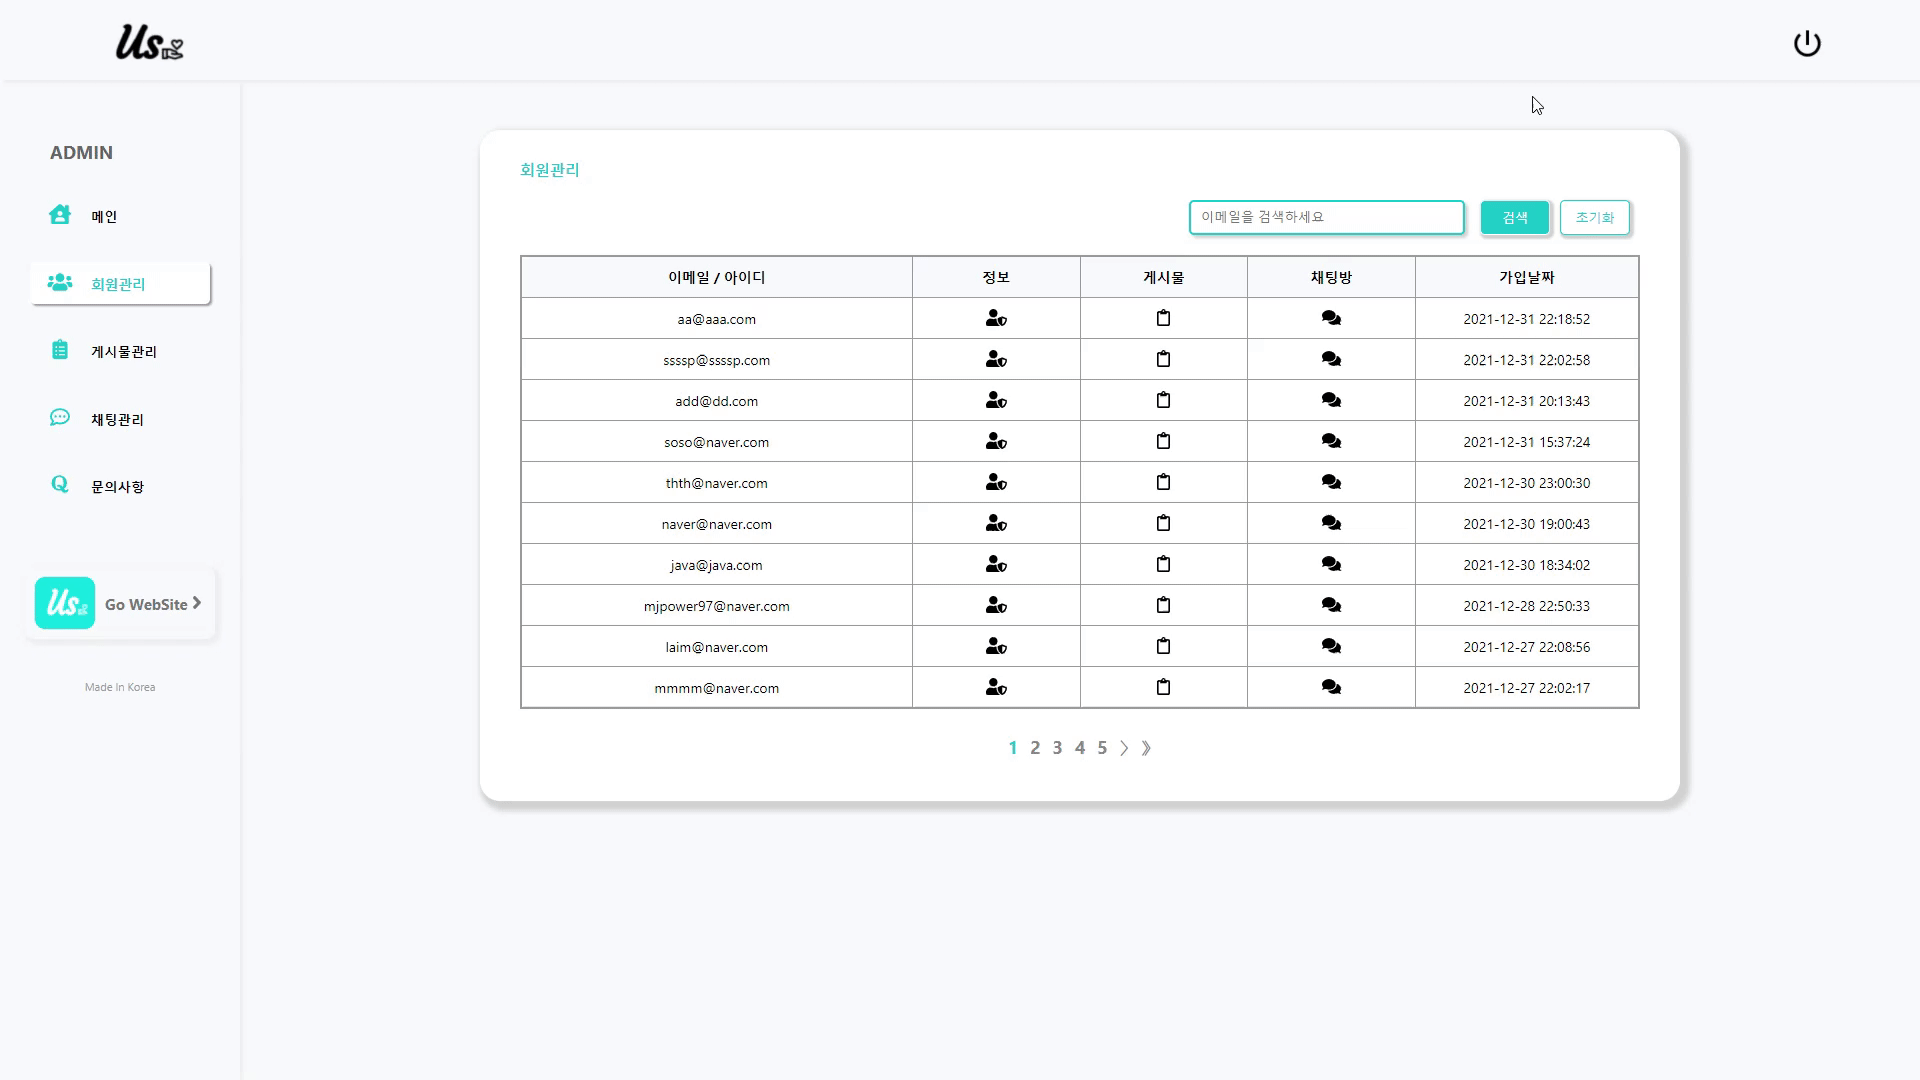Select 회원관리 sidebar menu

tap(120, 284)
